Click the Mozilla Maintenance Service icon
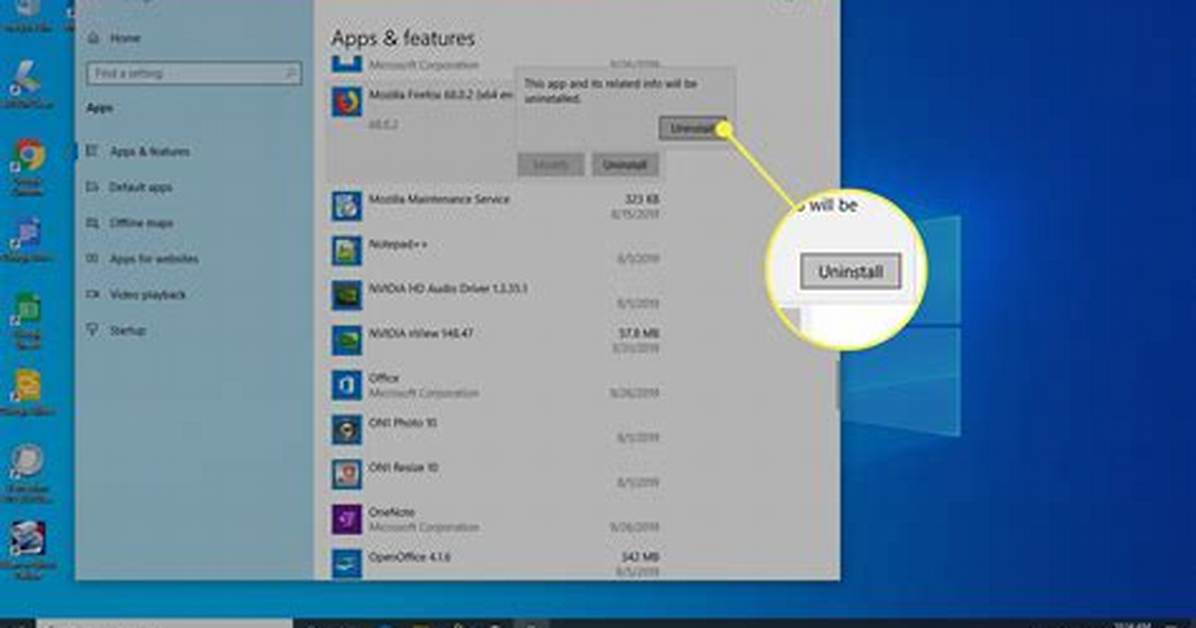 346,206
